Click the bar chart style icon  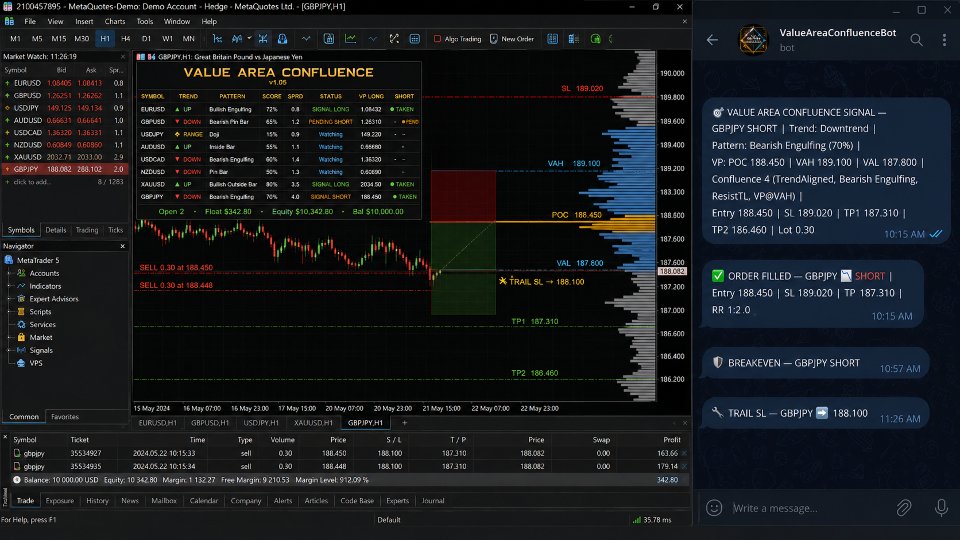[217, 39]
